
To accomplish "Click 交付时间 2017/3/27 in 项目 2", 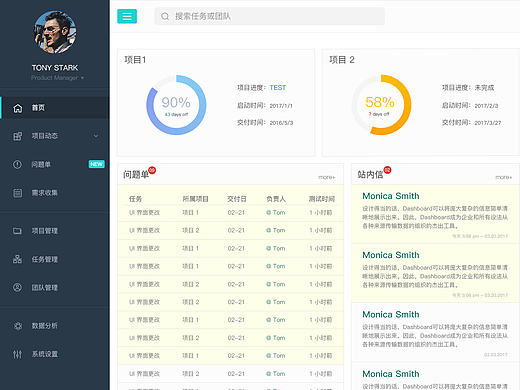I will [x=471, y=123].
